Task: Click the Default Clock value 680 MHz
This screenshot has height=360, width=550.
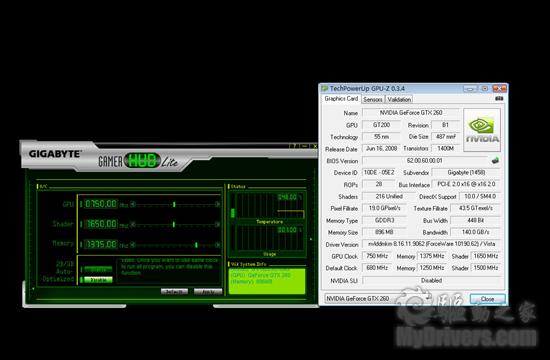Action: (x=377, y=268)
